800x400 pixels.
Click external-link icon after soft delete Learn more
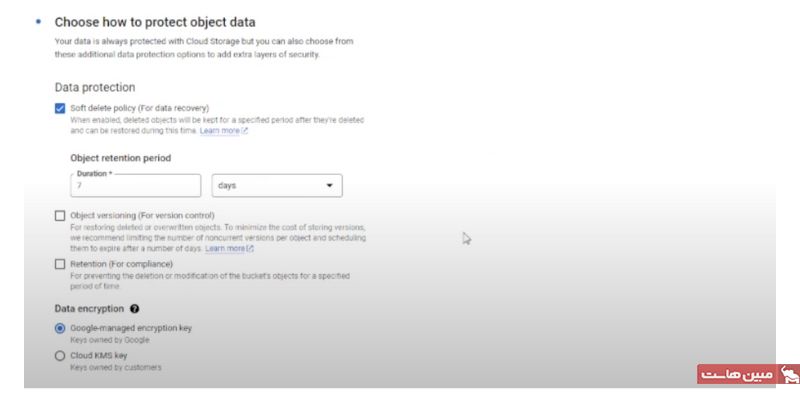(245, 131)
